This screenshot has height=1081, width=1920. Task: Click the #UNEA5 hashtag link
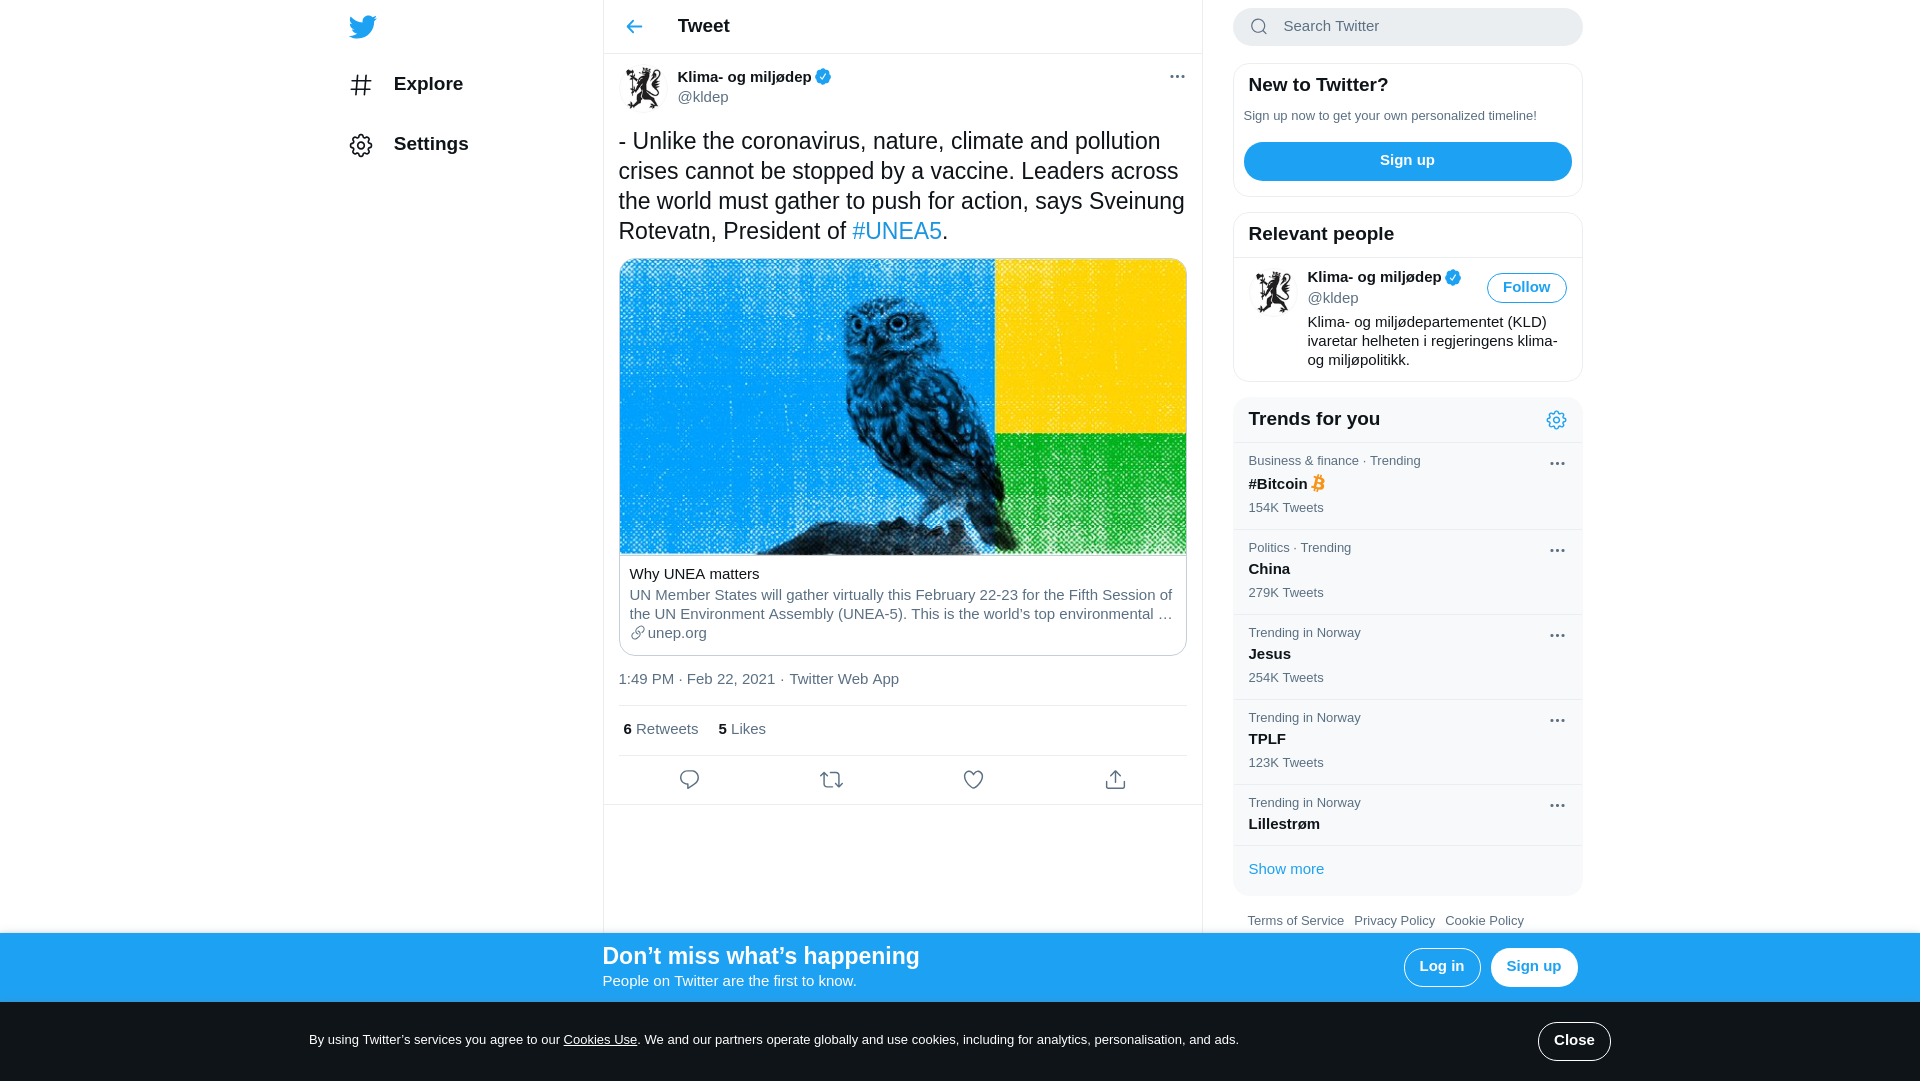coord(897,231)
